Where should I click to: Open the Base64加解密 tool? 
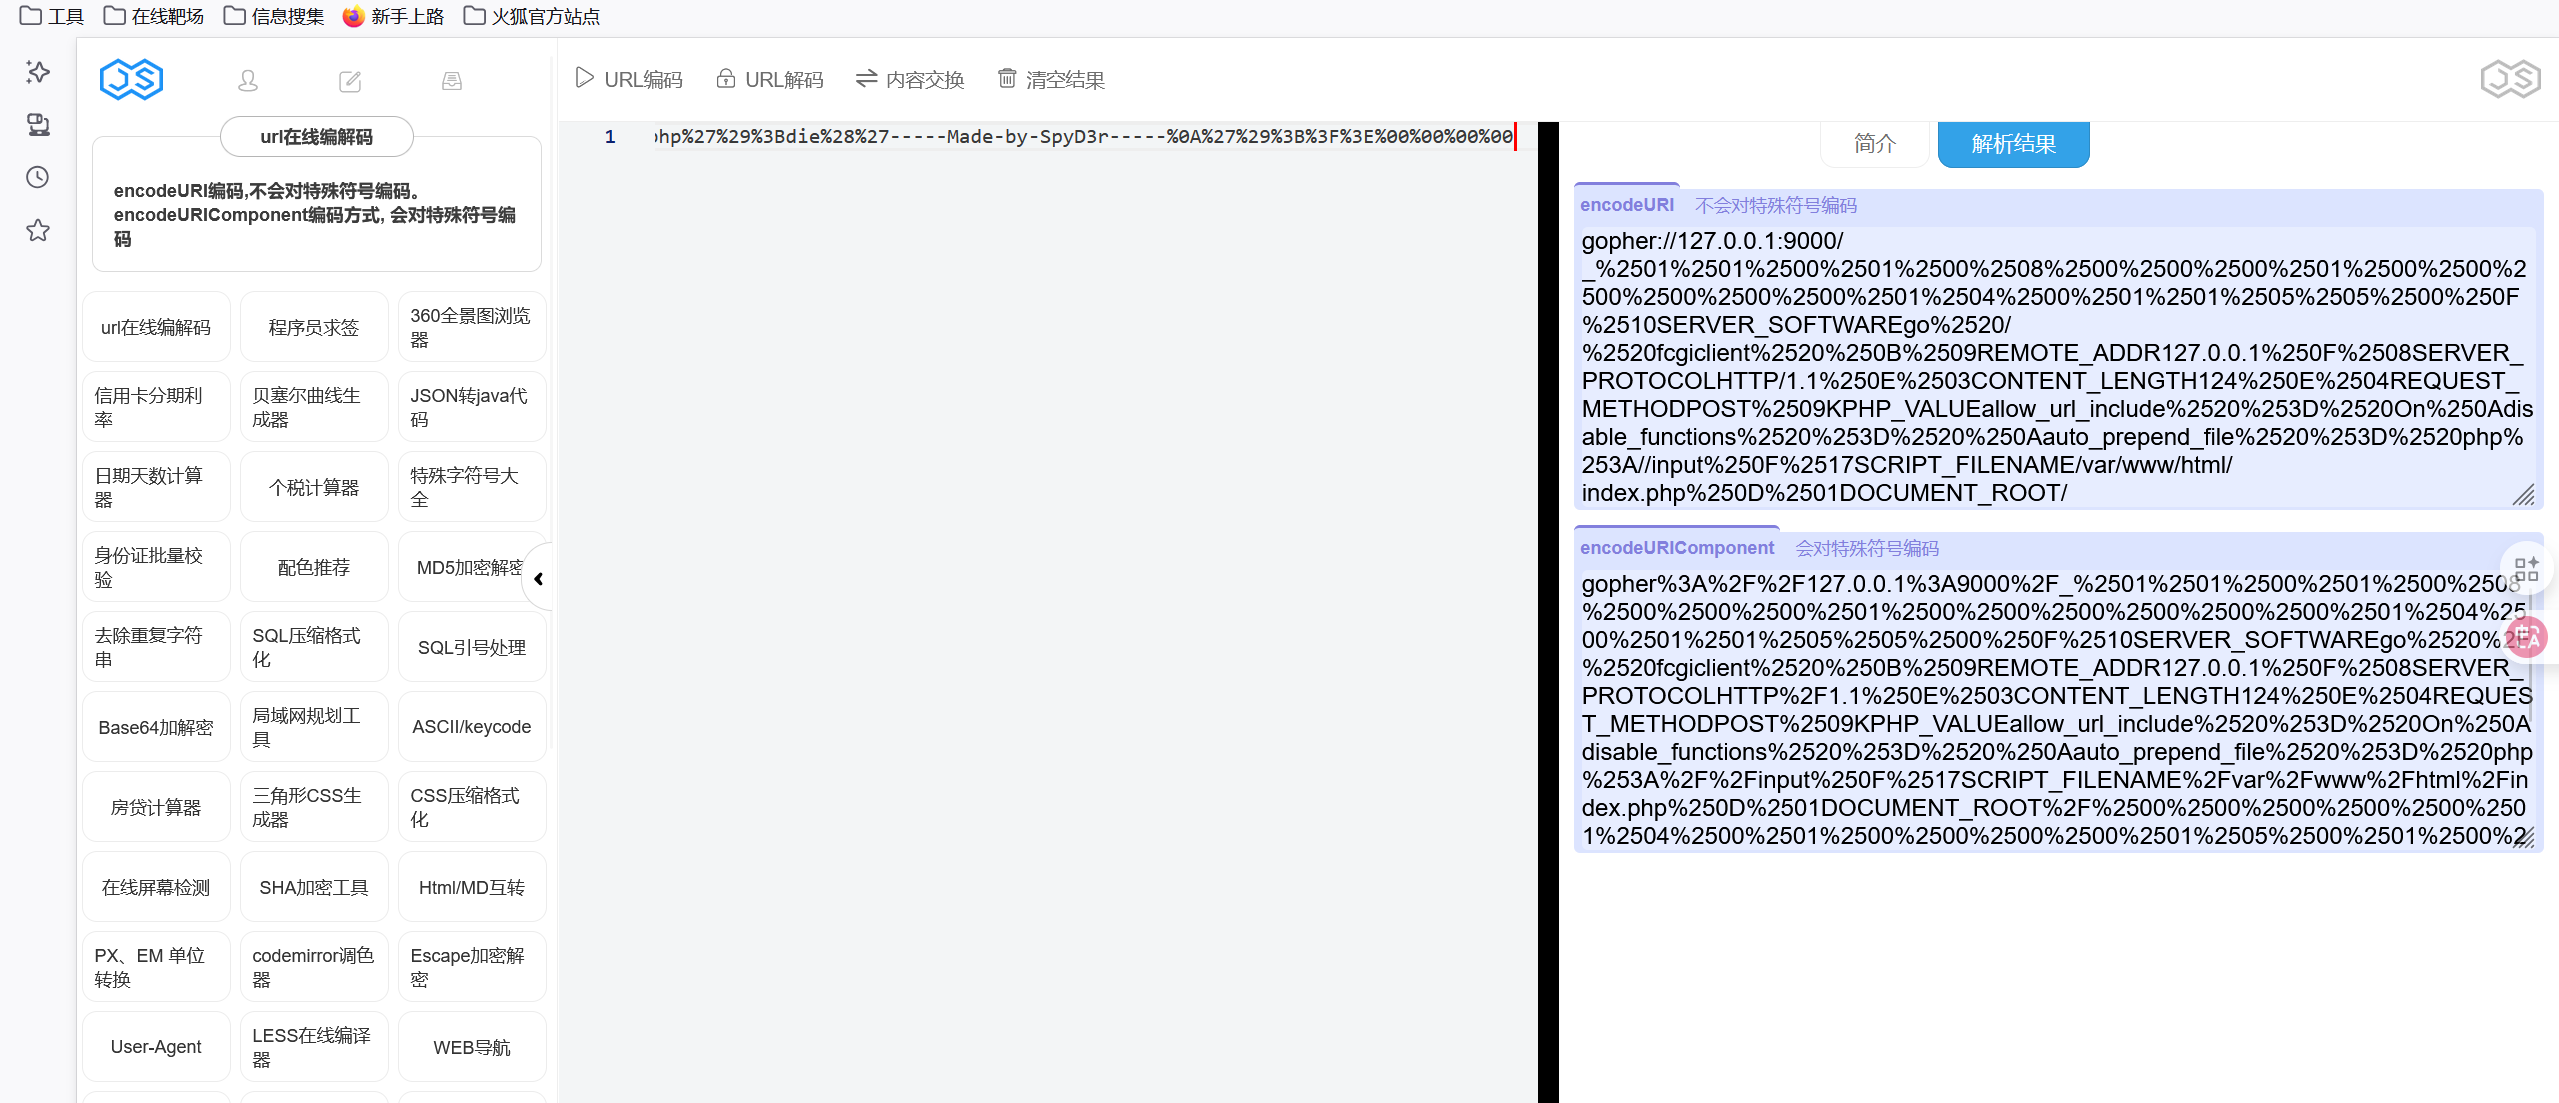point(156,727)
